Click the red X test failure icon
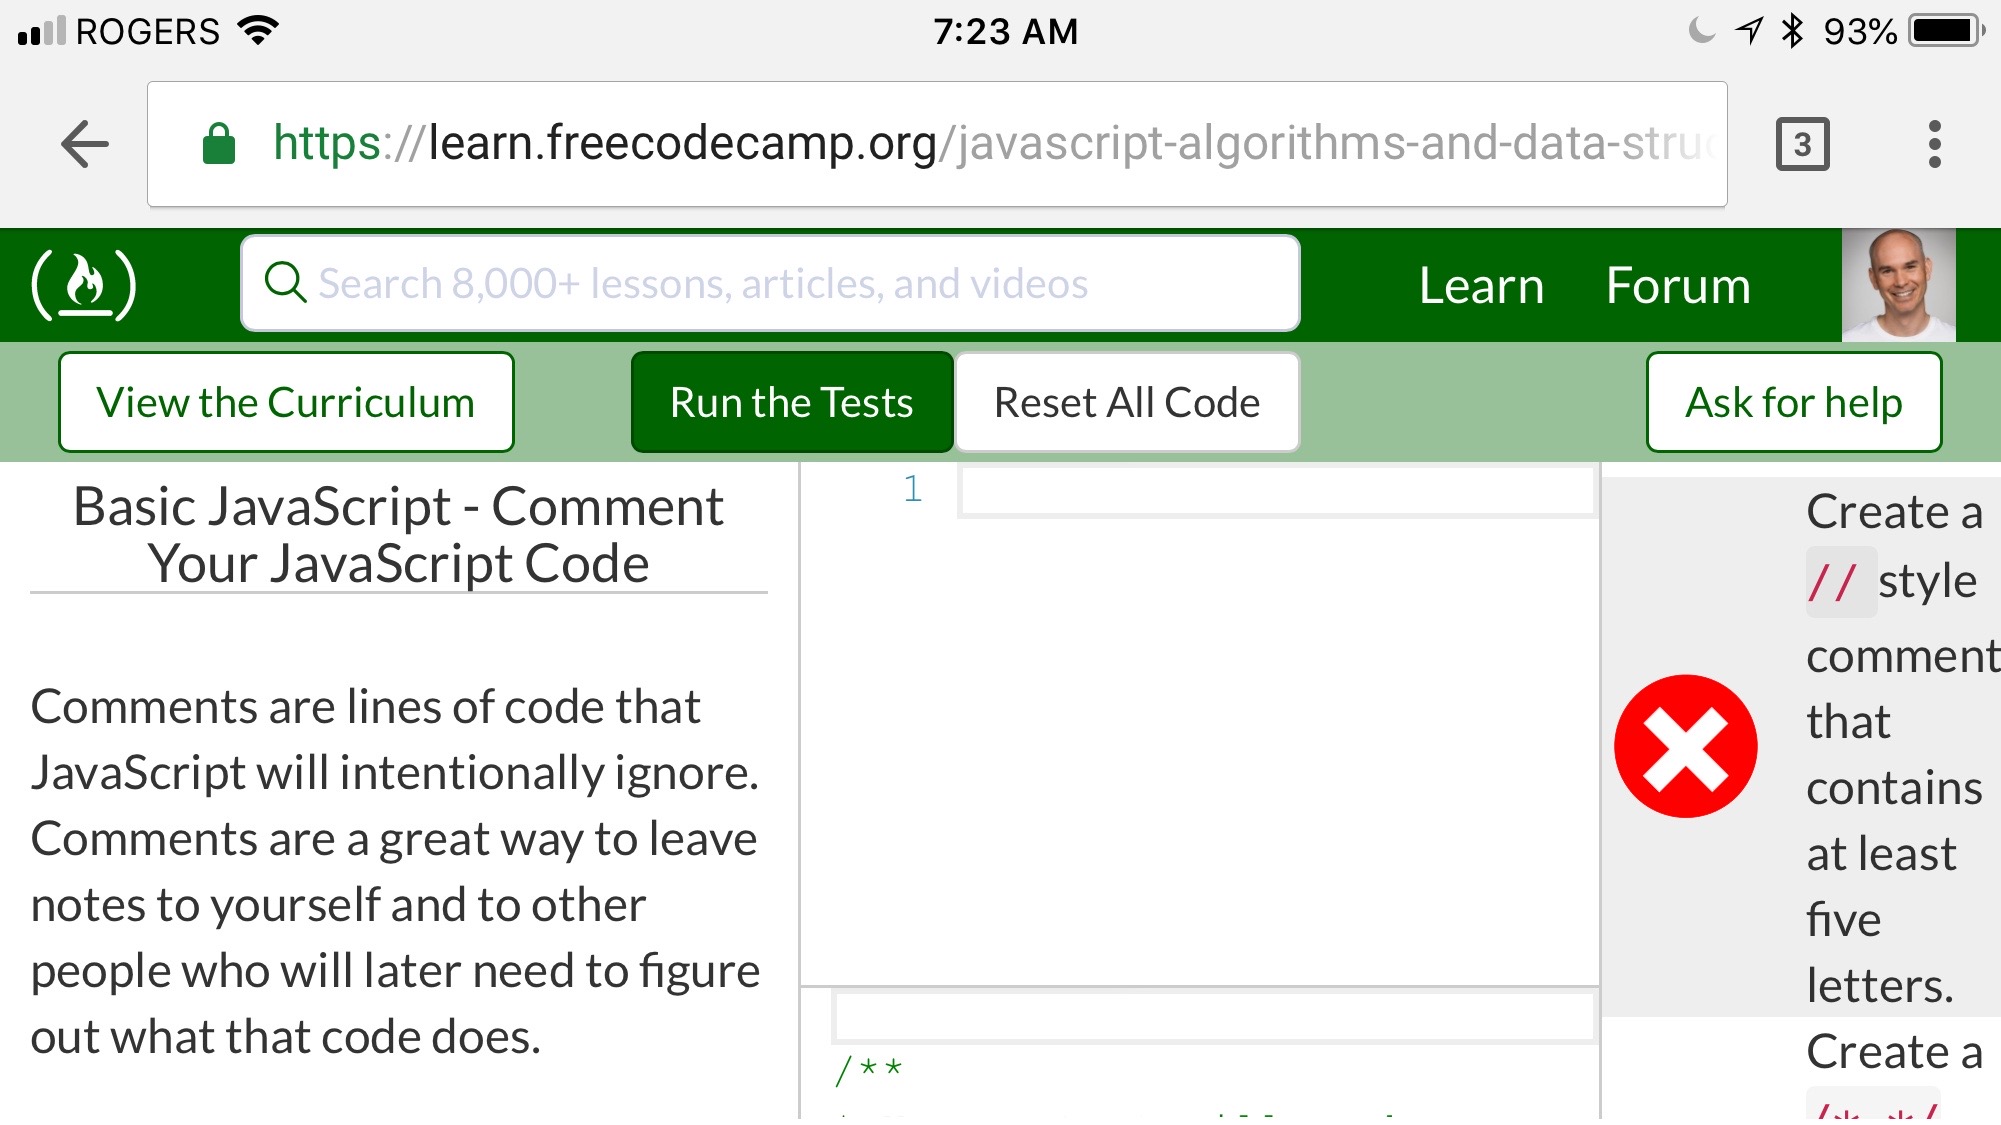 (x=1686, y=745)
